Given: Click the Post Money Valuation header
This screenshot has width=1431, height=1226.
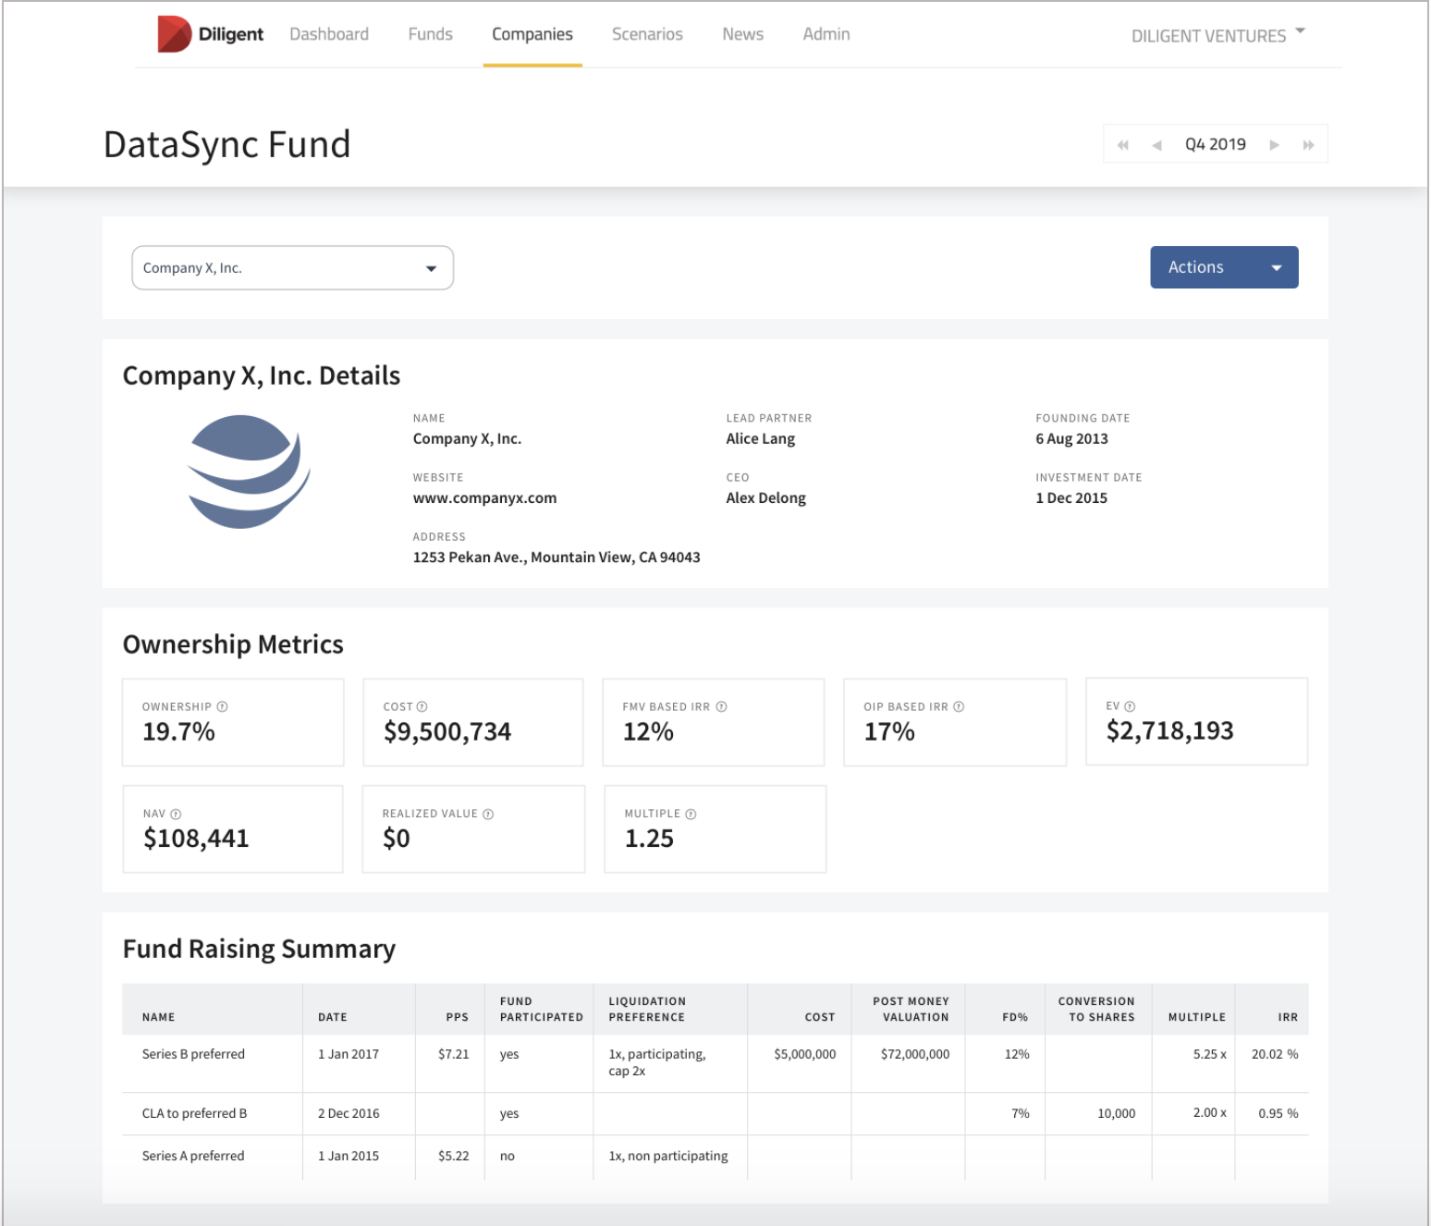Looking at the screenshot, I should 911,1009.
